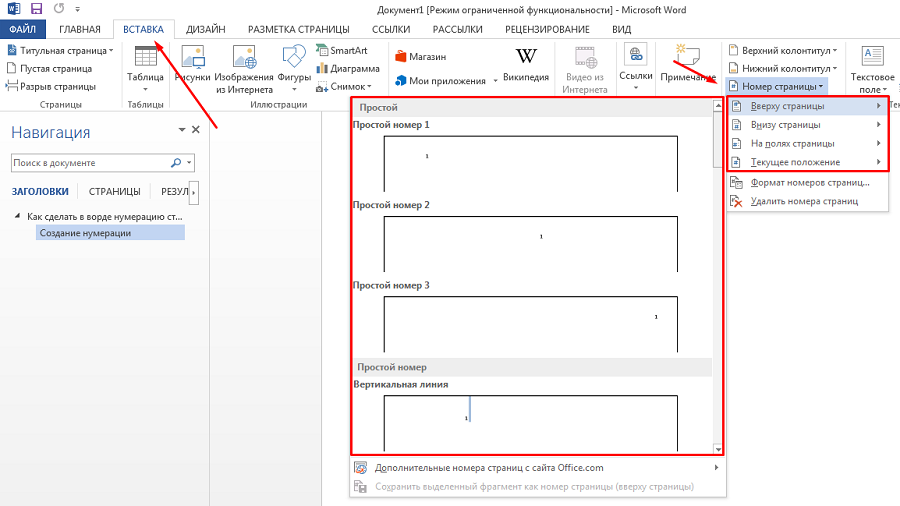Insert a SmartArt graphic
Image resolution: width=900 pixels, height=506 pixels.
340,50
